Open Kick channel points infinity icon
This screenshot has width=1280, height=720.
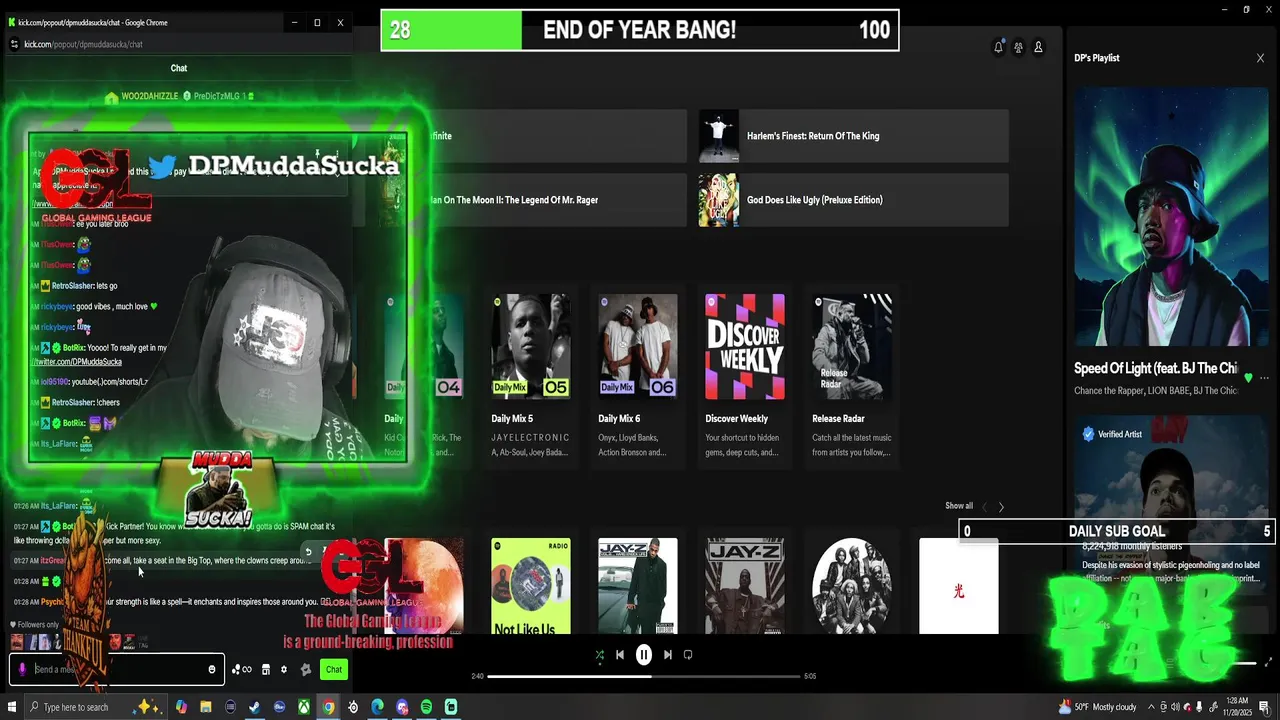241,670
